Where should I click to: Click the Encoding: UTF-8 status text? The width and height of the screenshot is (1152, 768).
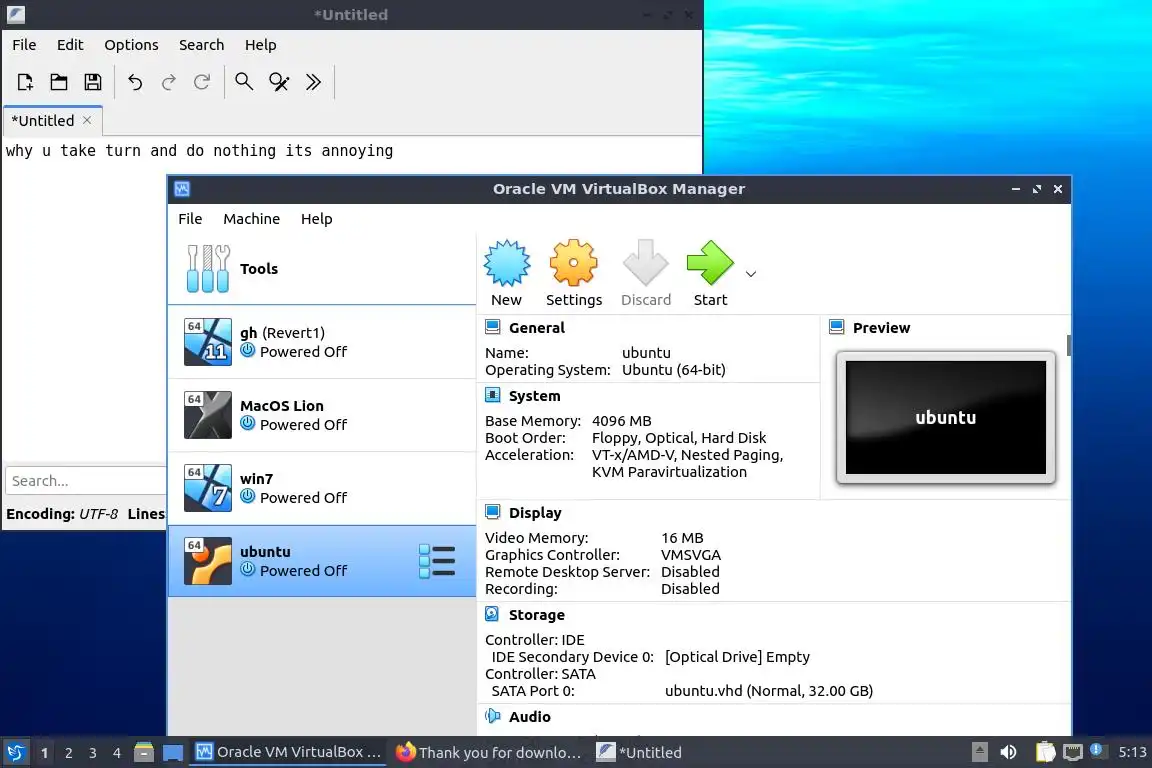(62, 514)
